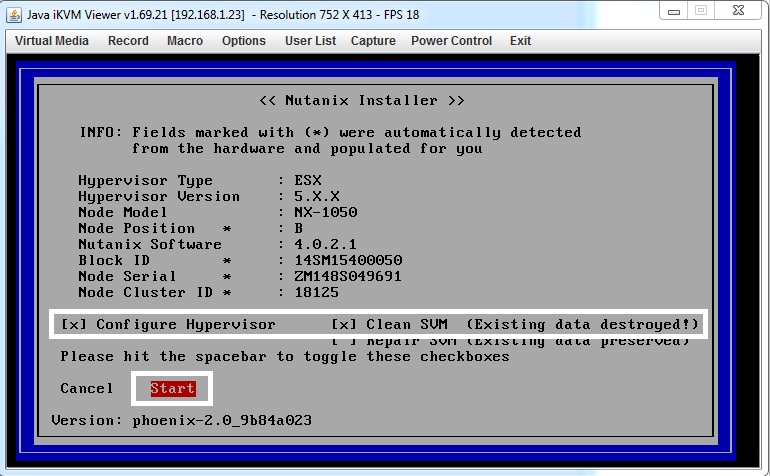Open the Record menu
The height and width of the screenshot is (476, 770).
(x=128, y=41)
